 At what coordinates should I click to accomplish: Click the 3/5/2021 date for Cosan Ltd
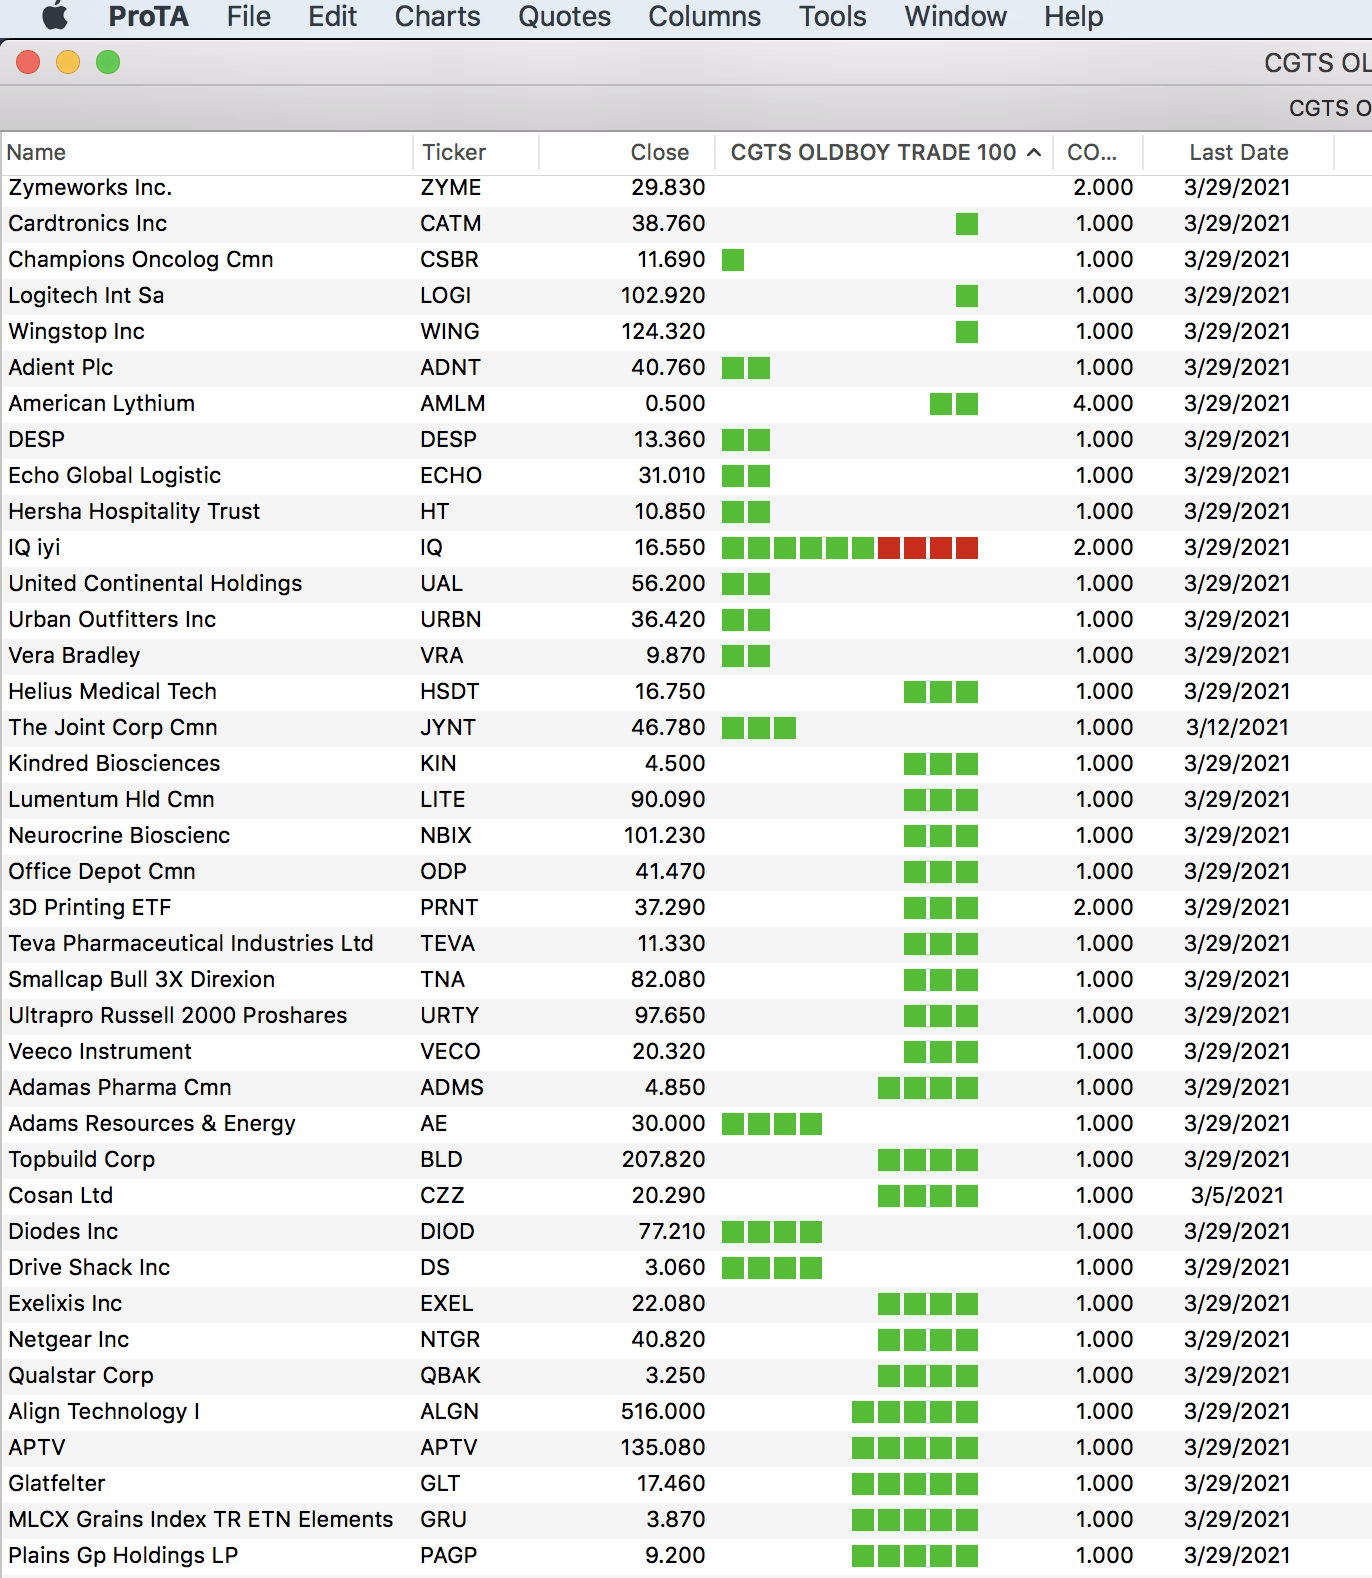tap(1237, 1195)
